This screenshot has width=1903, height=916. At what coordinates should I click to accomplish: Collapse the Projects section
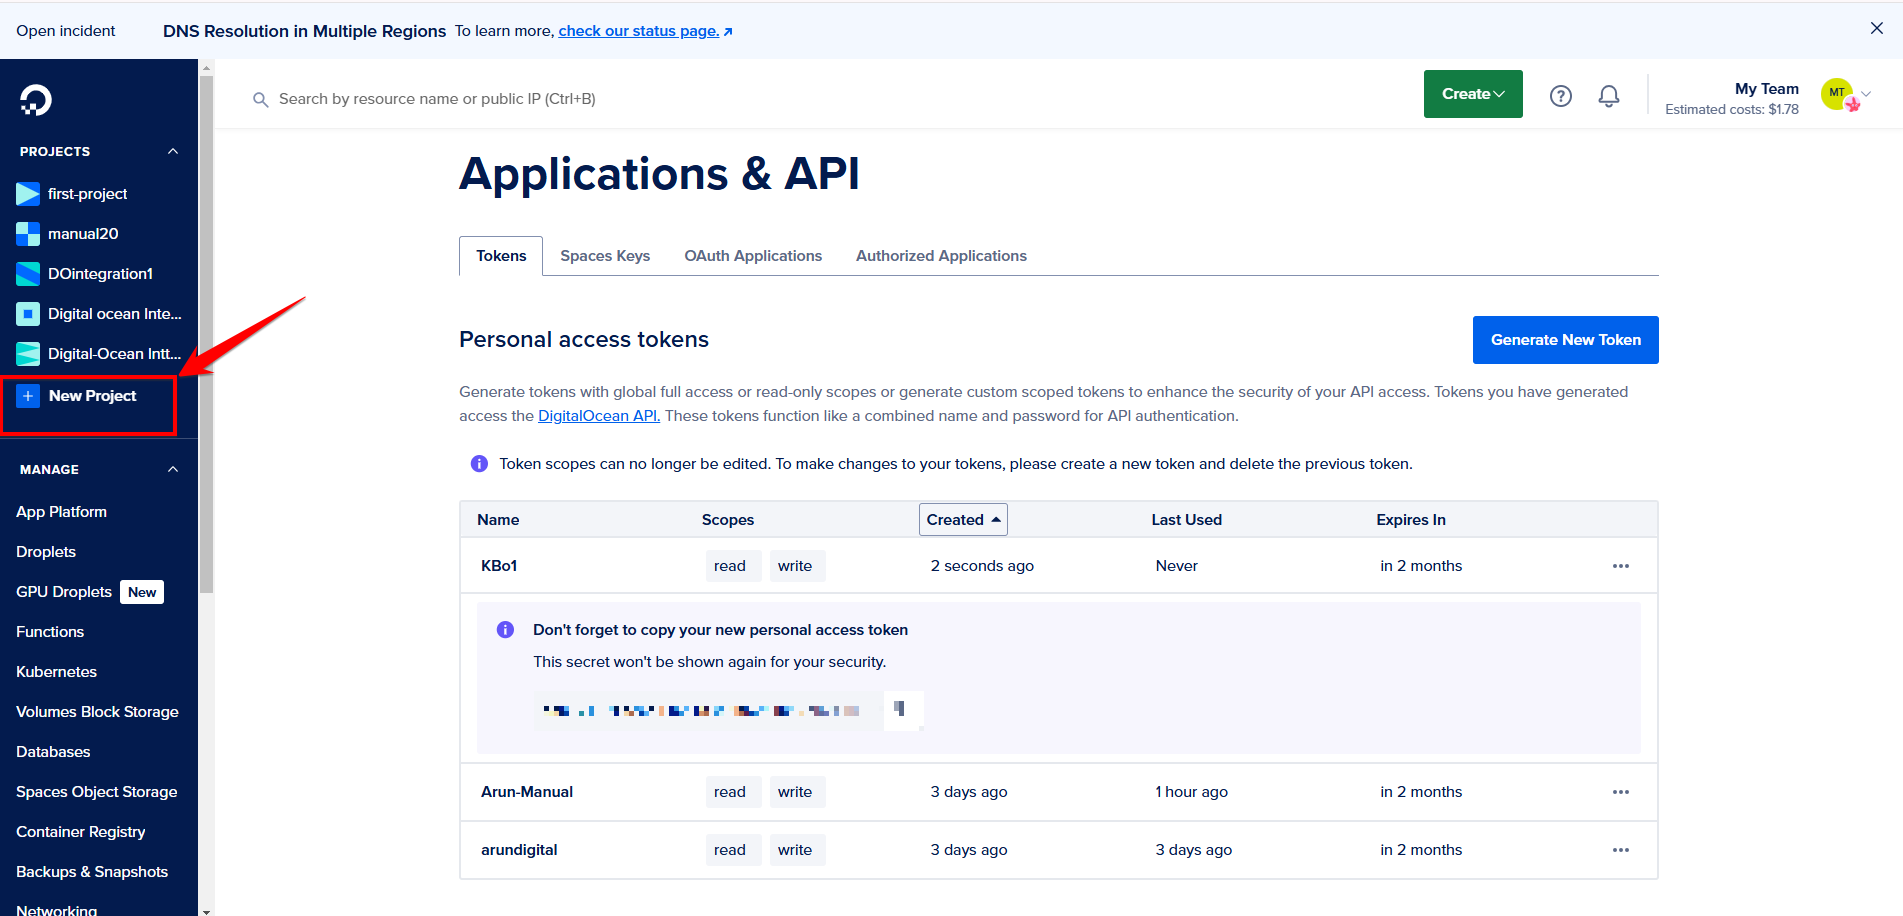click(173, 152)
